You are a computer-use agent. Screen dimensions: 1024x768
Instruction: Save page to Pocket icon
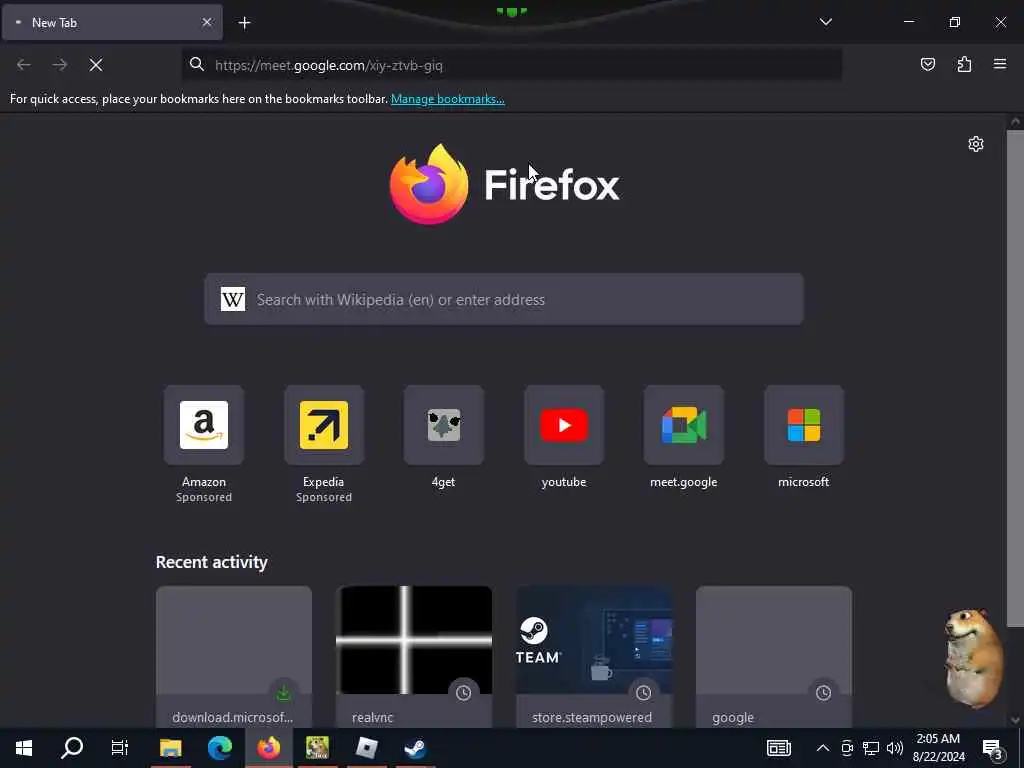pos(928,64)
